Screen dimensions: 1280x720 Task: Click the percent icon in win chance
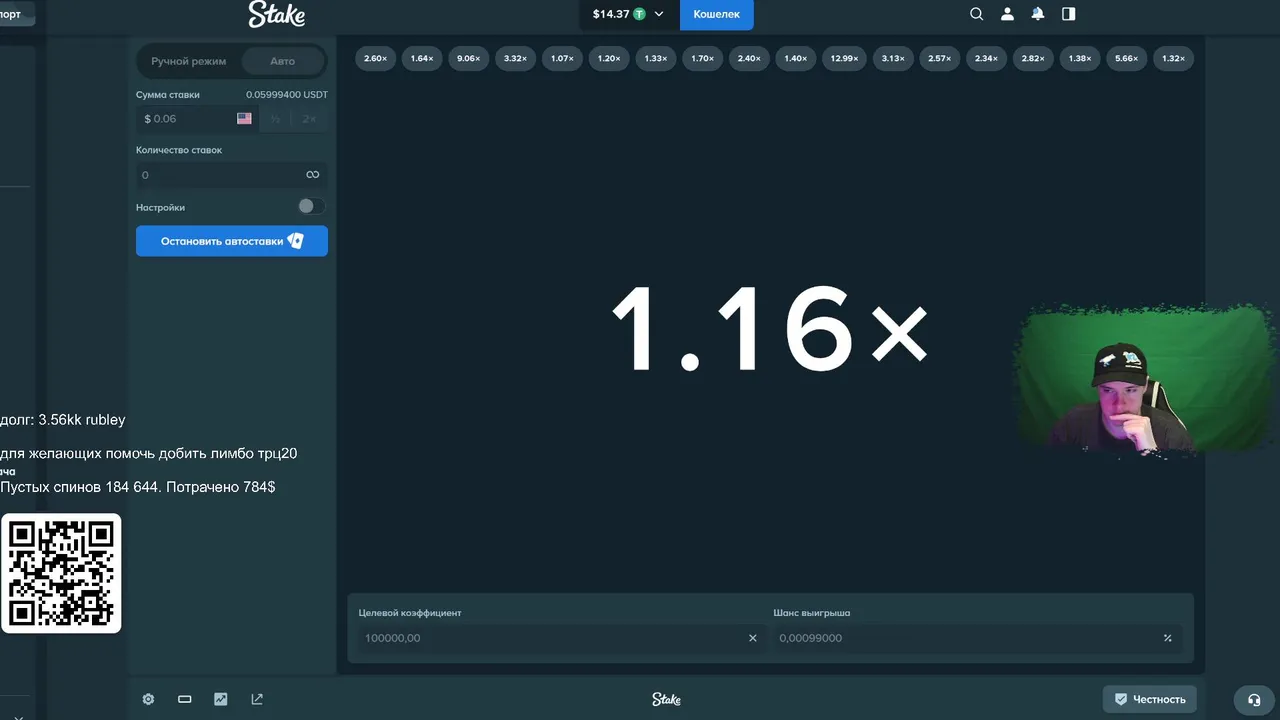pyautogui.click(x=1167, y=638)
